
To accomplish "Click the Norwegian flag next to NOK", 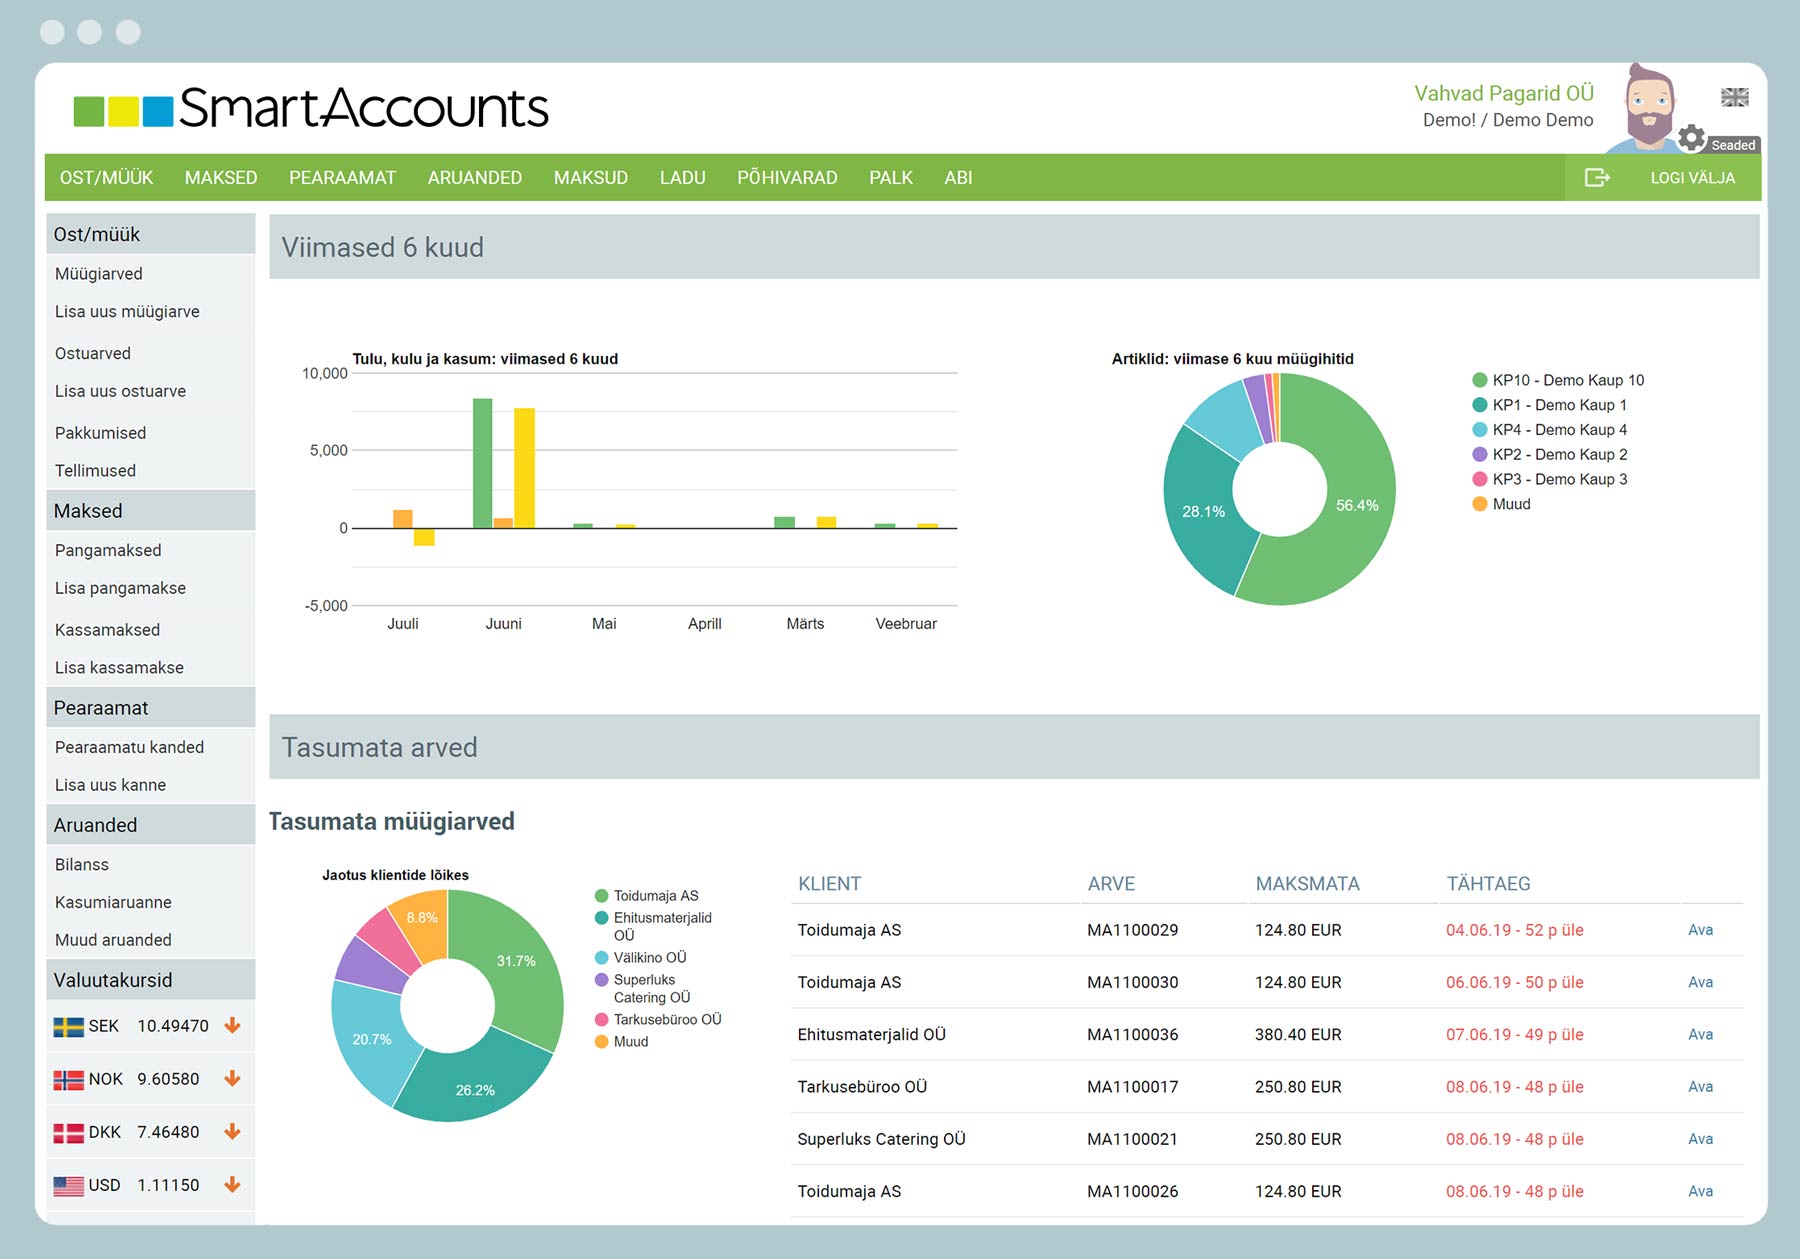I will pos(68,1079).
